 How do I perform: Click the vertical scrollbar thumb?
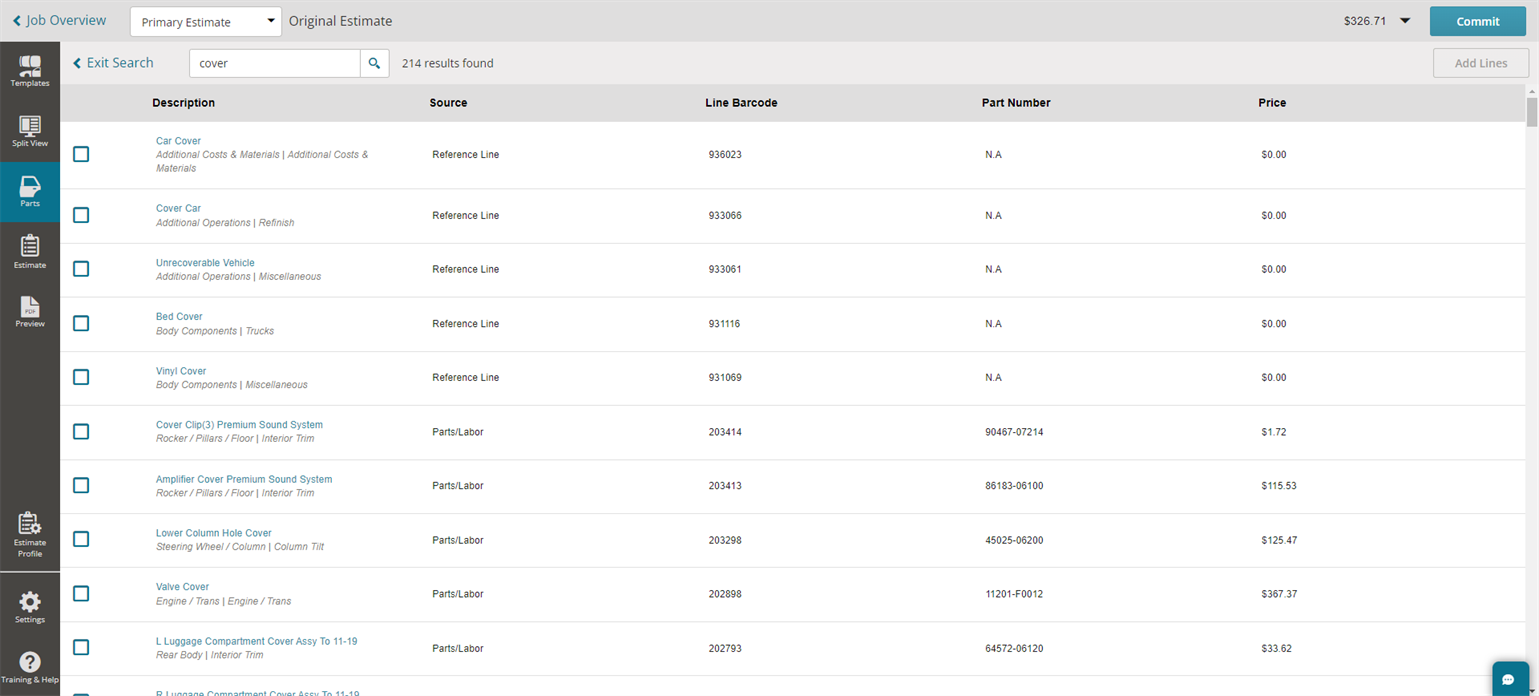tap(1531, 112)
